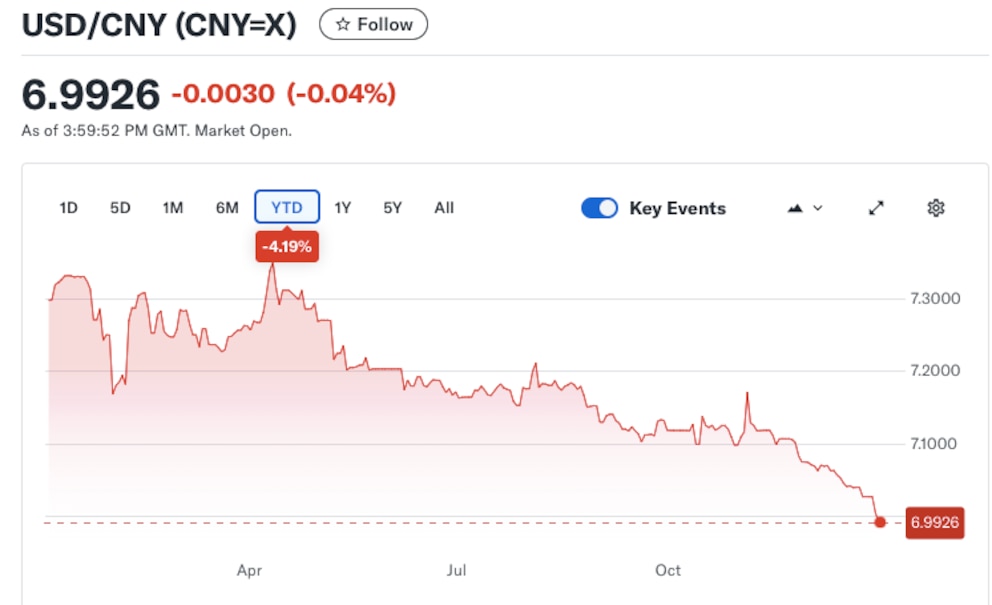Expand chart to fullscreen view
Screen dimensions: 992x605
[x=876, y=208]
